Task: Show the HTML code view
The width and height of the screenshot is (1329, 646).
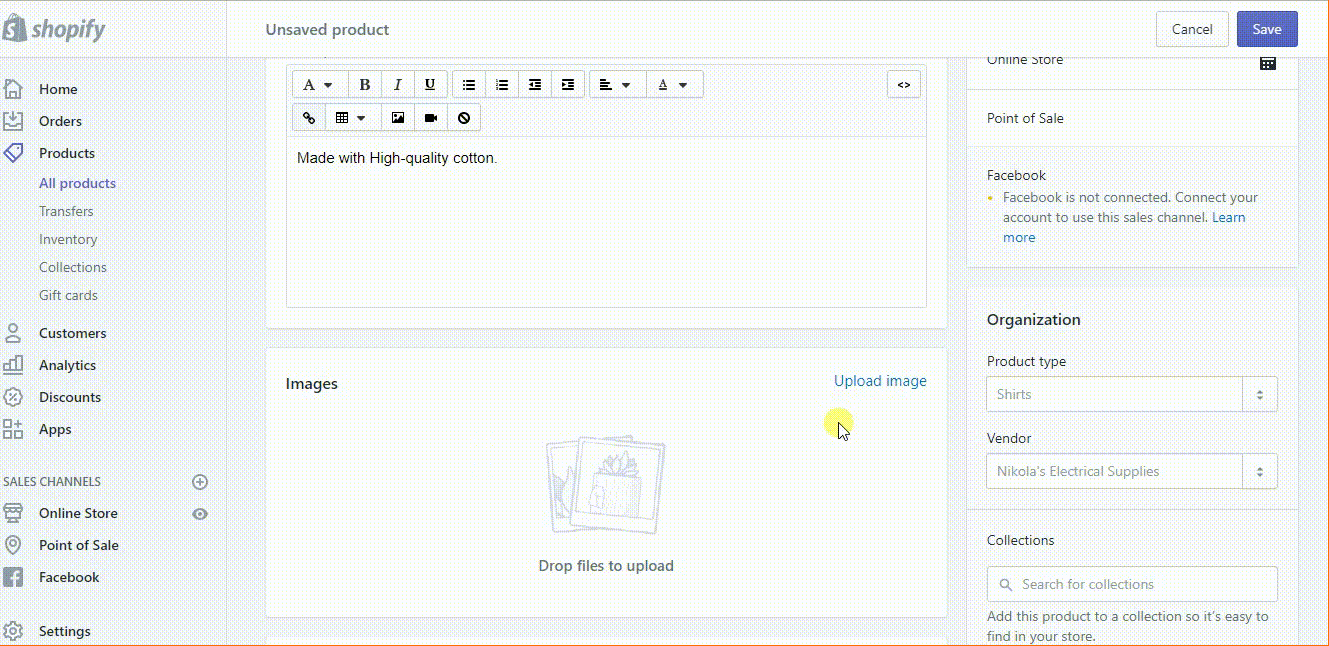Action: (x=904, y=85)
